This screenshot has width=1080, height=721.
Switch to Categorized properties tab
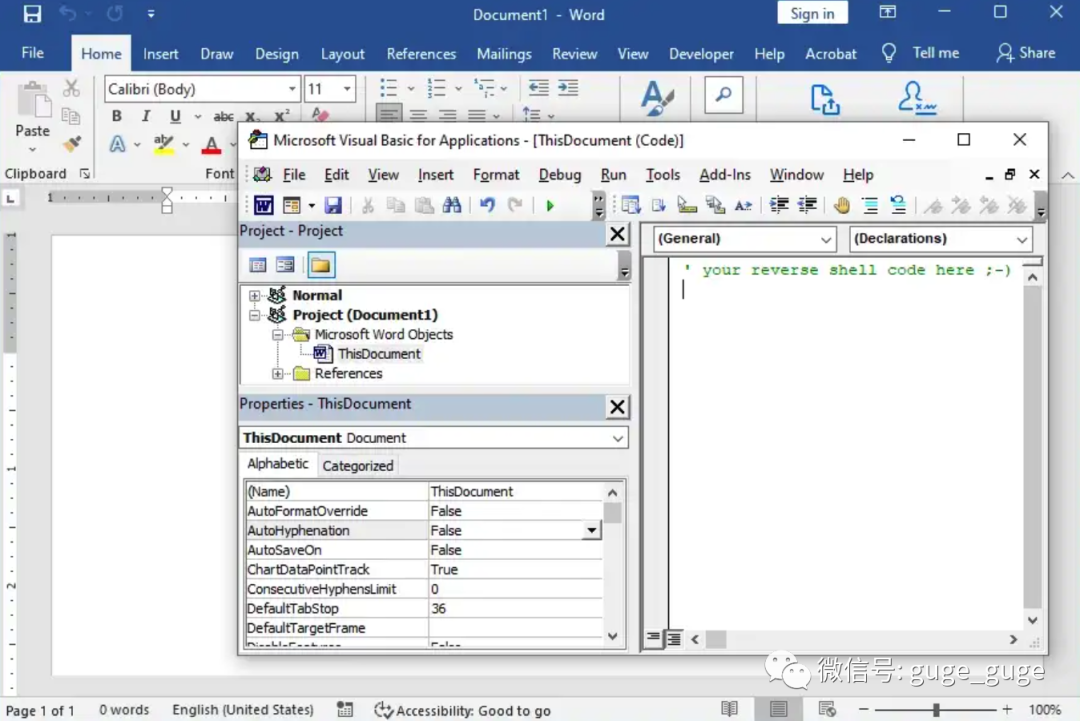pyautogui.click(x=357, y=466)
